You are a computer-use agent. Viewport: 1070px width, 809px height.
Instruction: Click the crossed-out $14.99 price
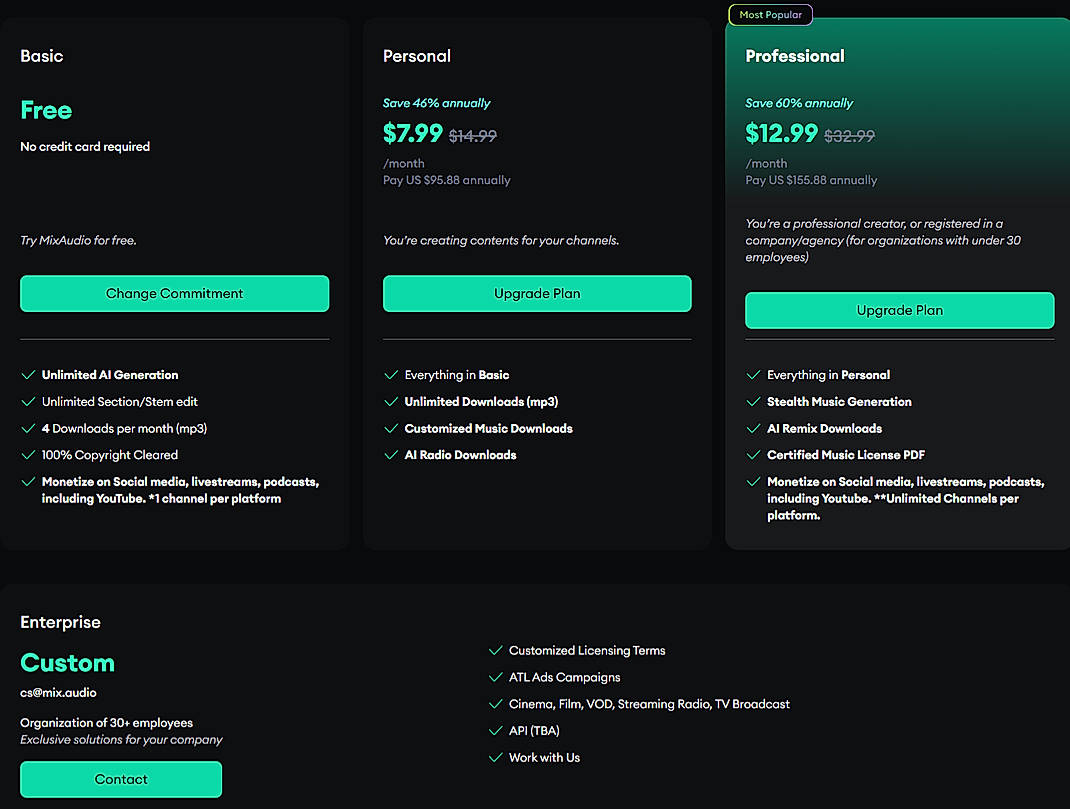tap(472, 135)
